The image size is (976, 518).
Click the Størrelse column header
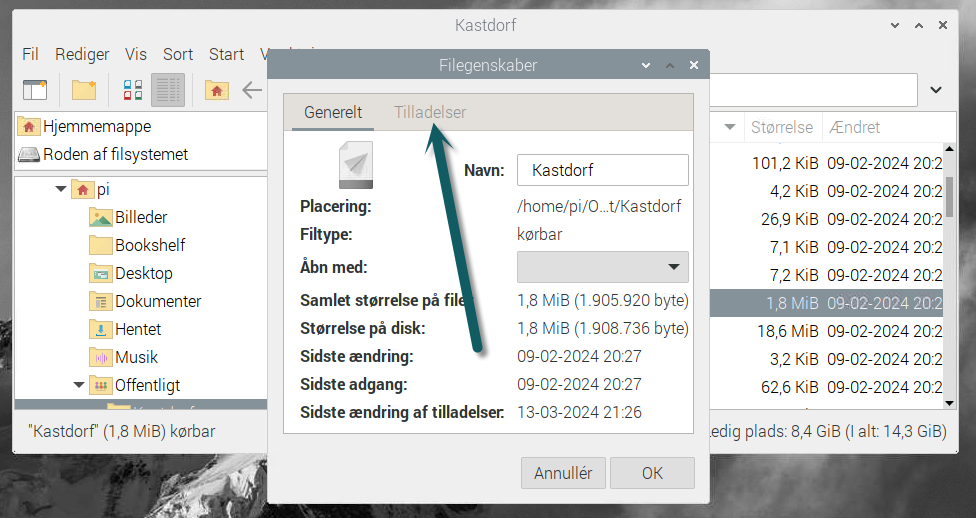[780, 127]
